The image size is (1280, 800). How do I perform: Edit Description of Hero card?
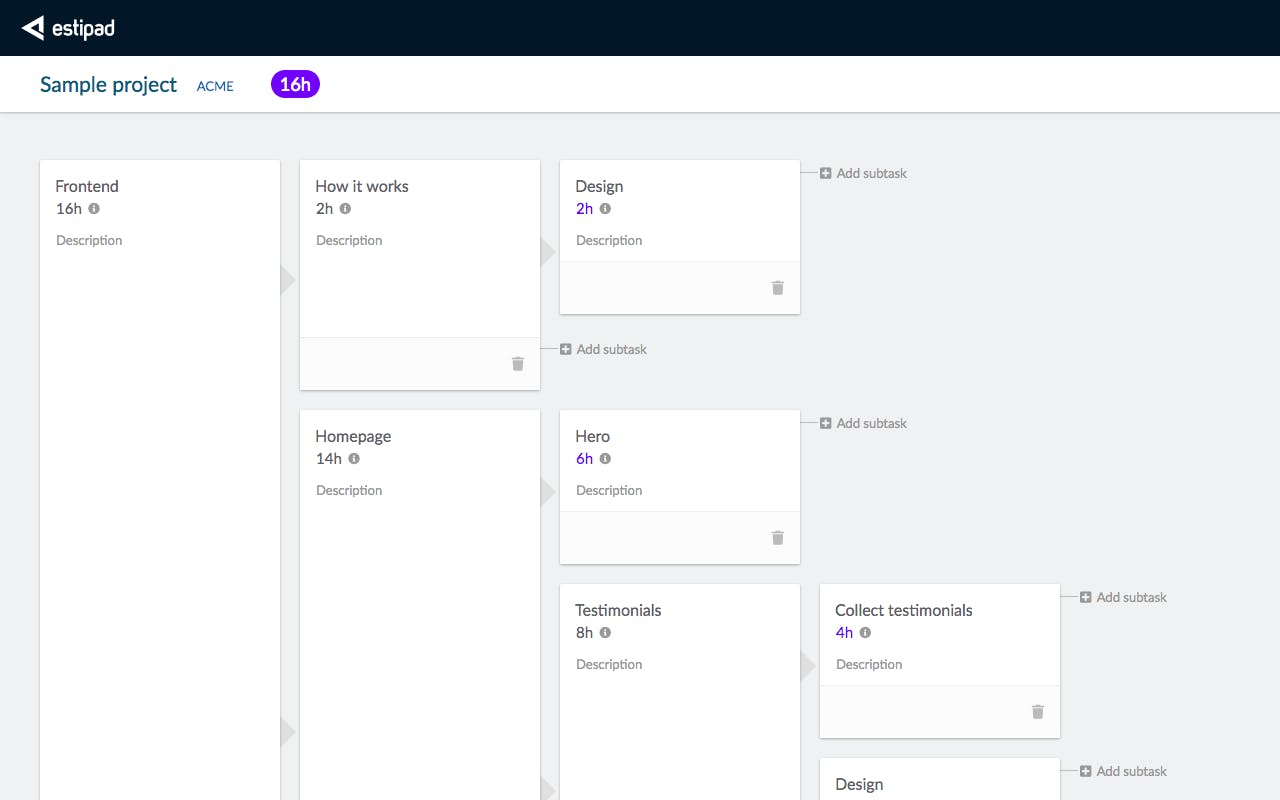coord(609,490)
